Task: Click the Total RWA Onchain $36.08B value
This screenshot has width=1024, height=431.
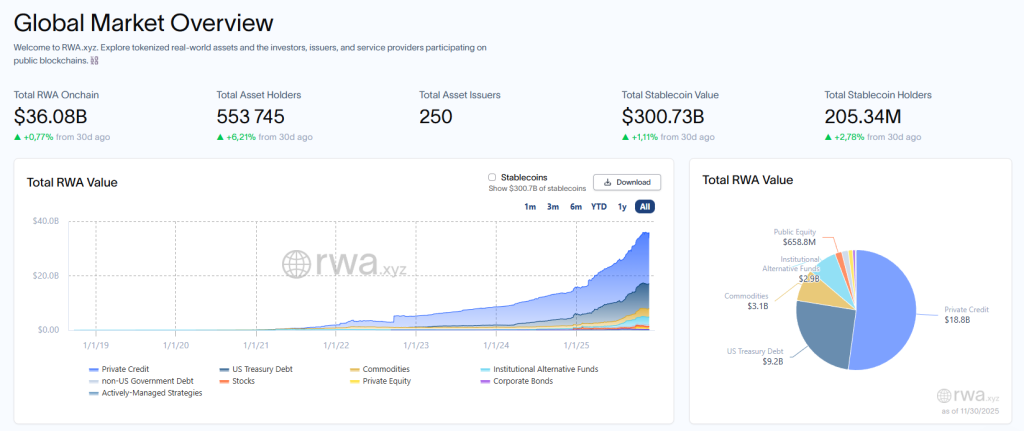Action: pos(56,117)
